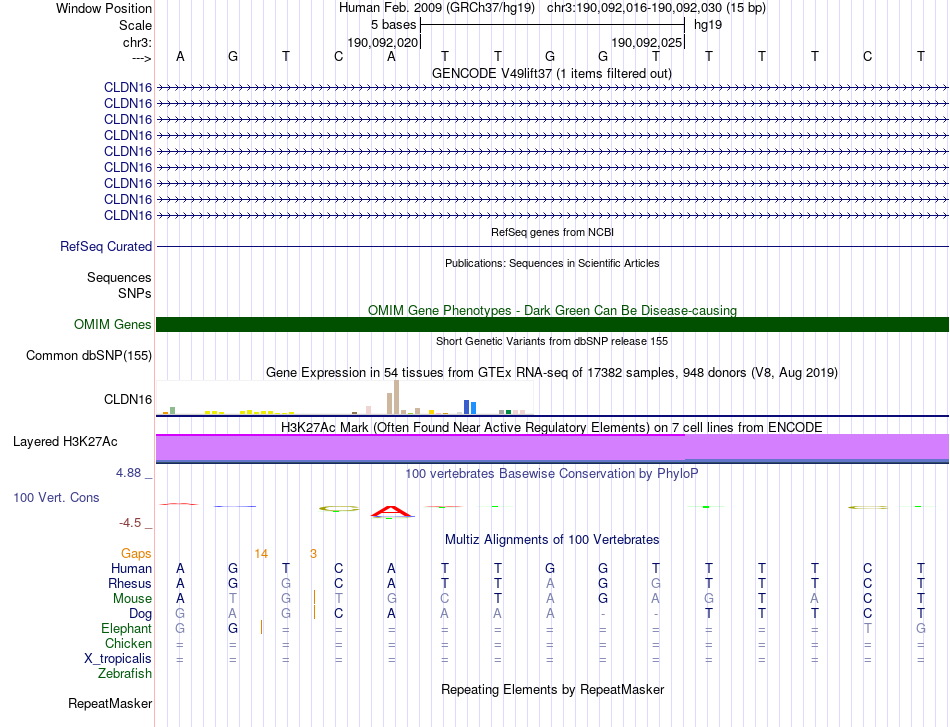Image resolution: width=950 pixels, height=727 pixels.
Task: Click the 'Sequences' track label
Action: (x=119, y=277)
